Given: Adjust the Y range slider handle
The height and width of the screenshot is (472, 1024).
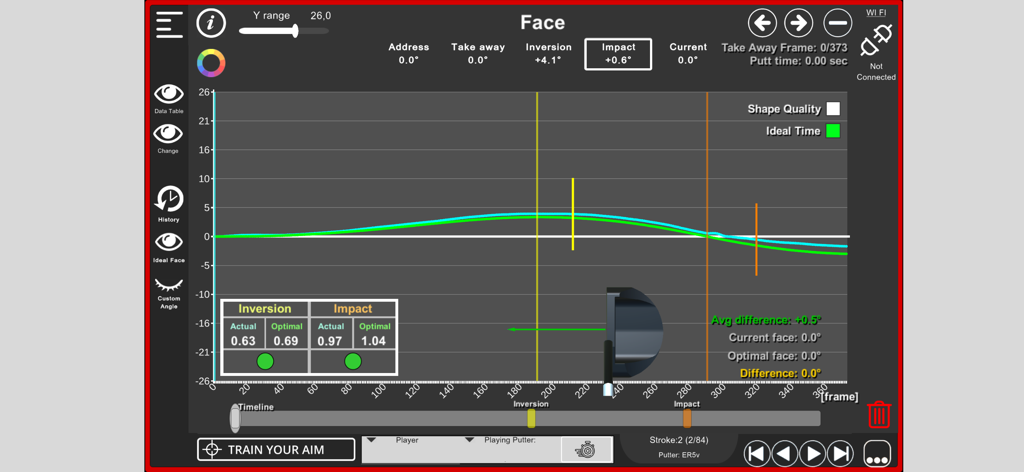Looking at the screenshot, I should point(295,31).
